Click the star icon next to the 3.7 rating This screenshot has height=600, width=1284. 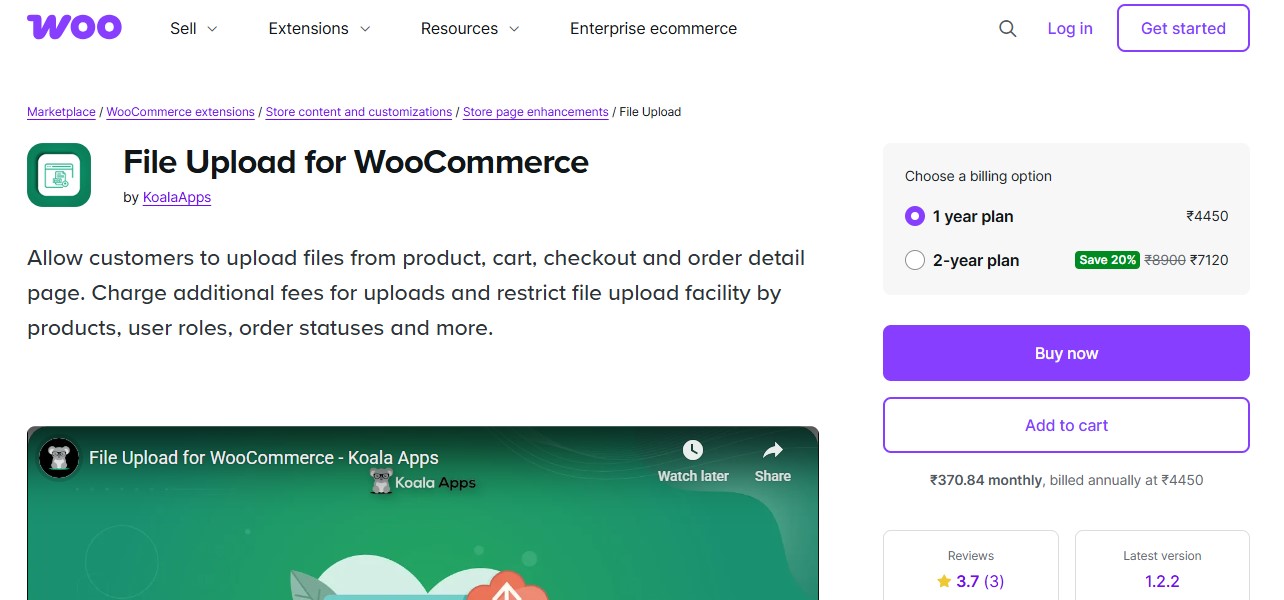tap(943, 581)
